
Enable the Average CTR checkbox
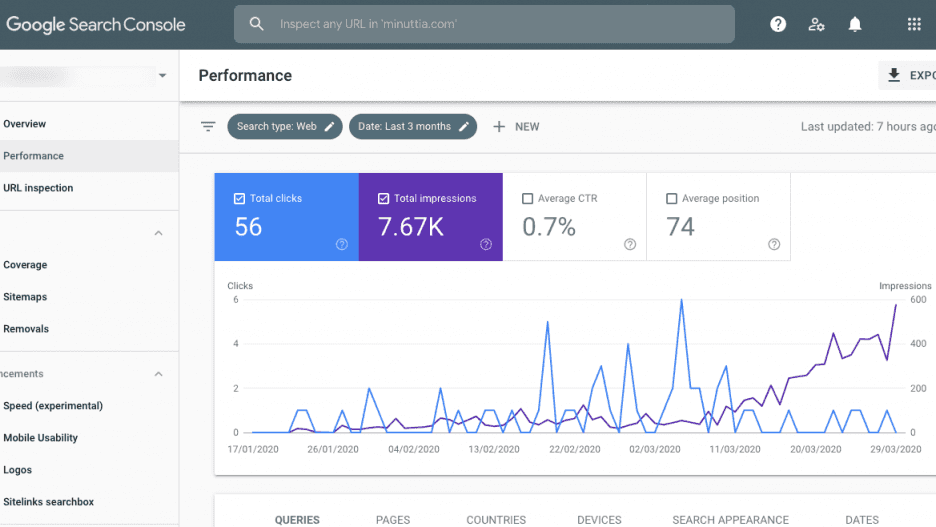528,199
